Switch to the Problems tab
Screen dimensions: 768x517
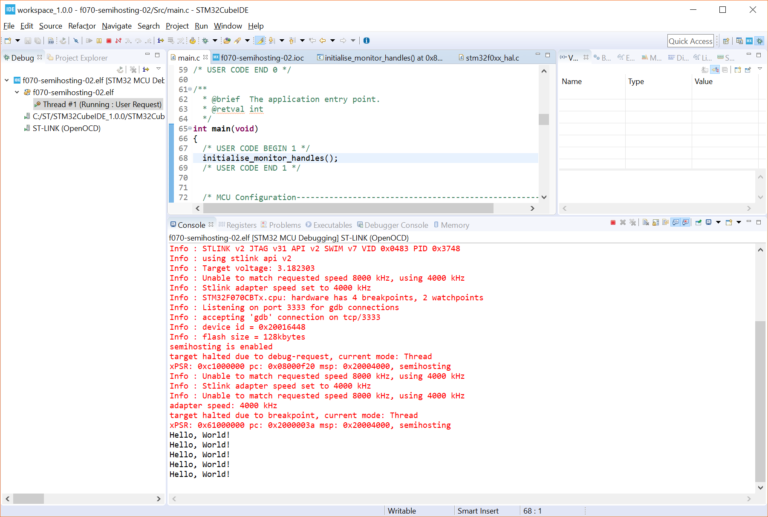(x=281, y=225)
